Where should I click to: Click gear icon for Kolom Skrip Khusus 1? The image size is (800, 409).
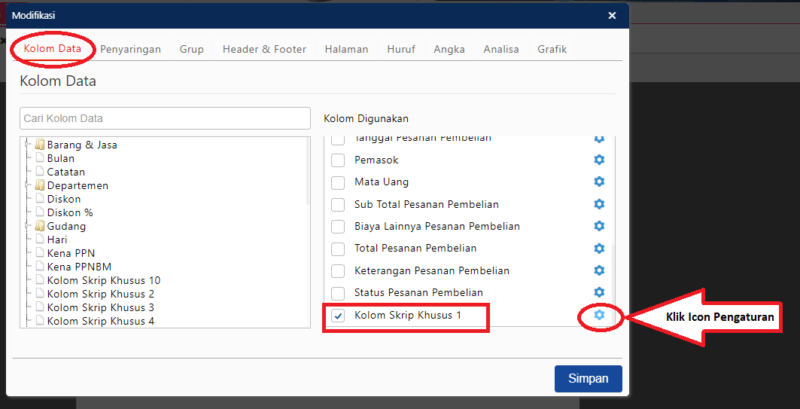pos(599,316)
